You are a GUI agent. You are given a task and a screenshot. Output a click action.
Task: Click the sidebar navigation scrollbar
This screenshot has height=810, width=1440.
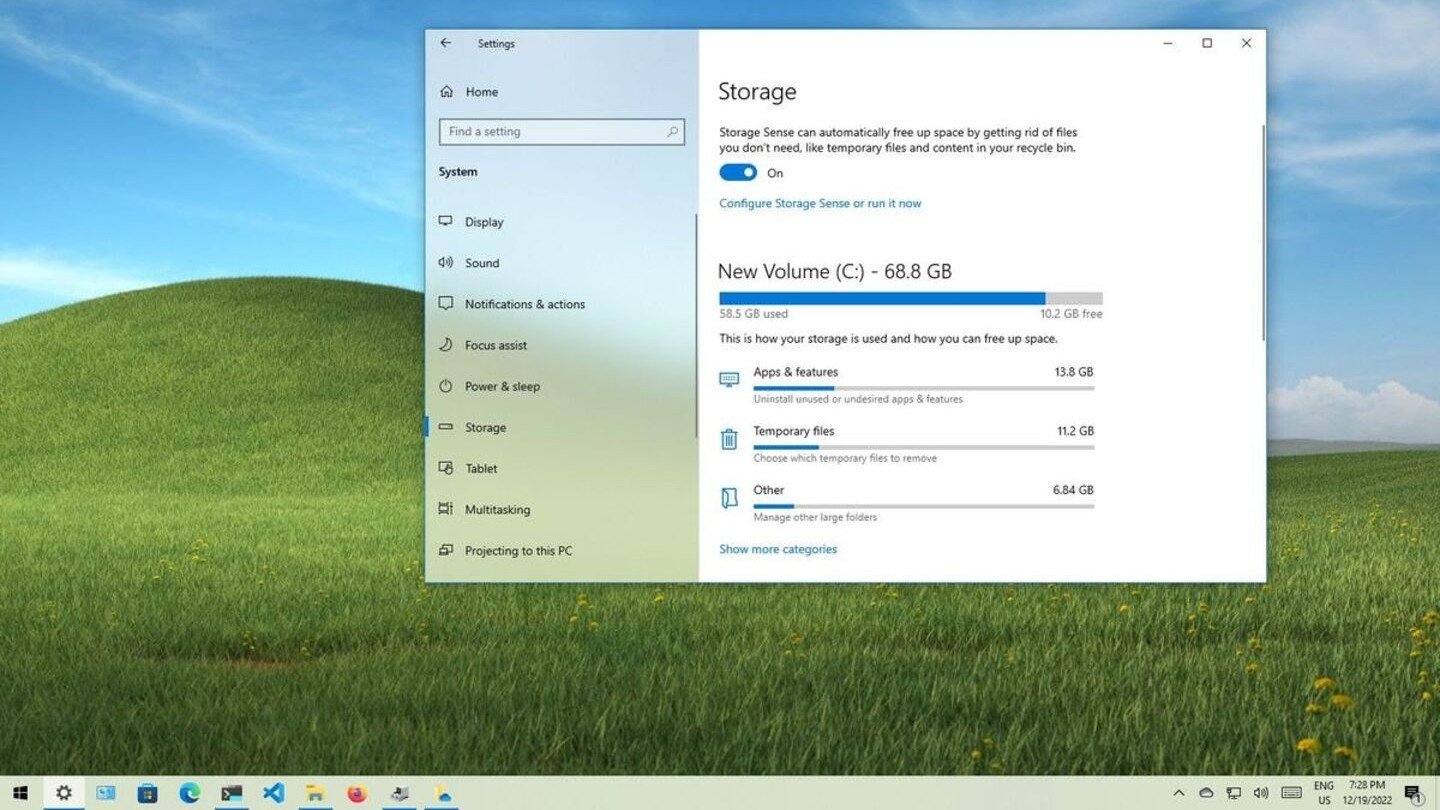pos(696,325)
